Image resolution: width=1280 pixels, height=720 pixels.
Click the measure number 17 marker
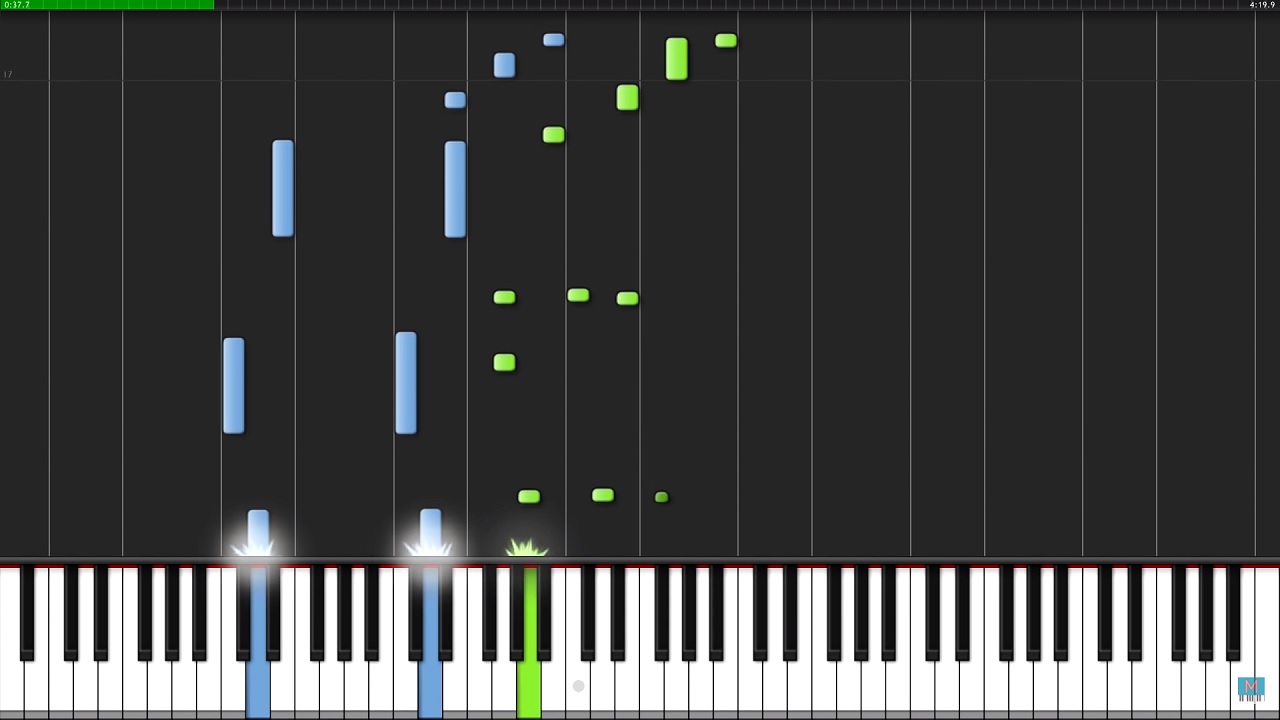pos(8,75)
